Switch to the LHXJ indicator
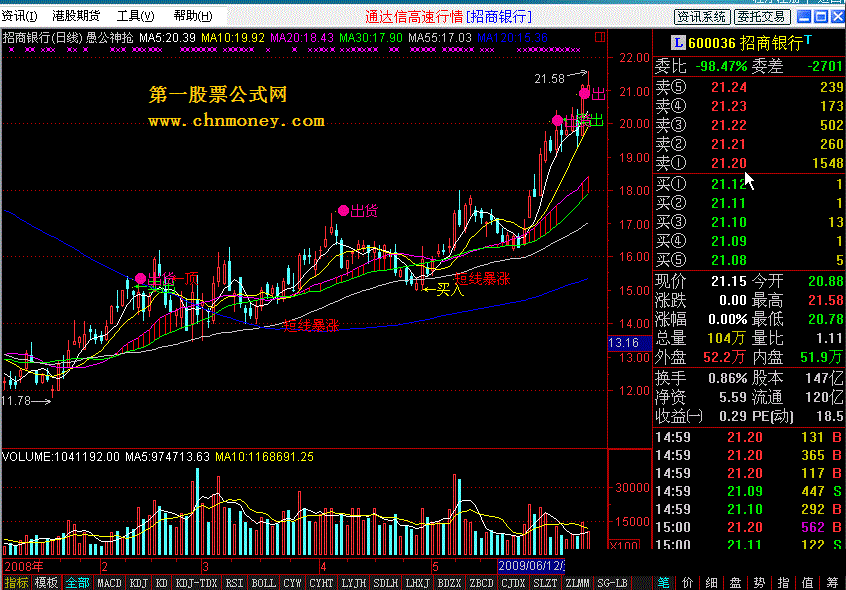 [417, 583]
